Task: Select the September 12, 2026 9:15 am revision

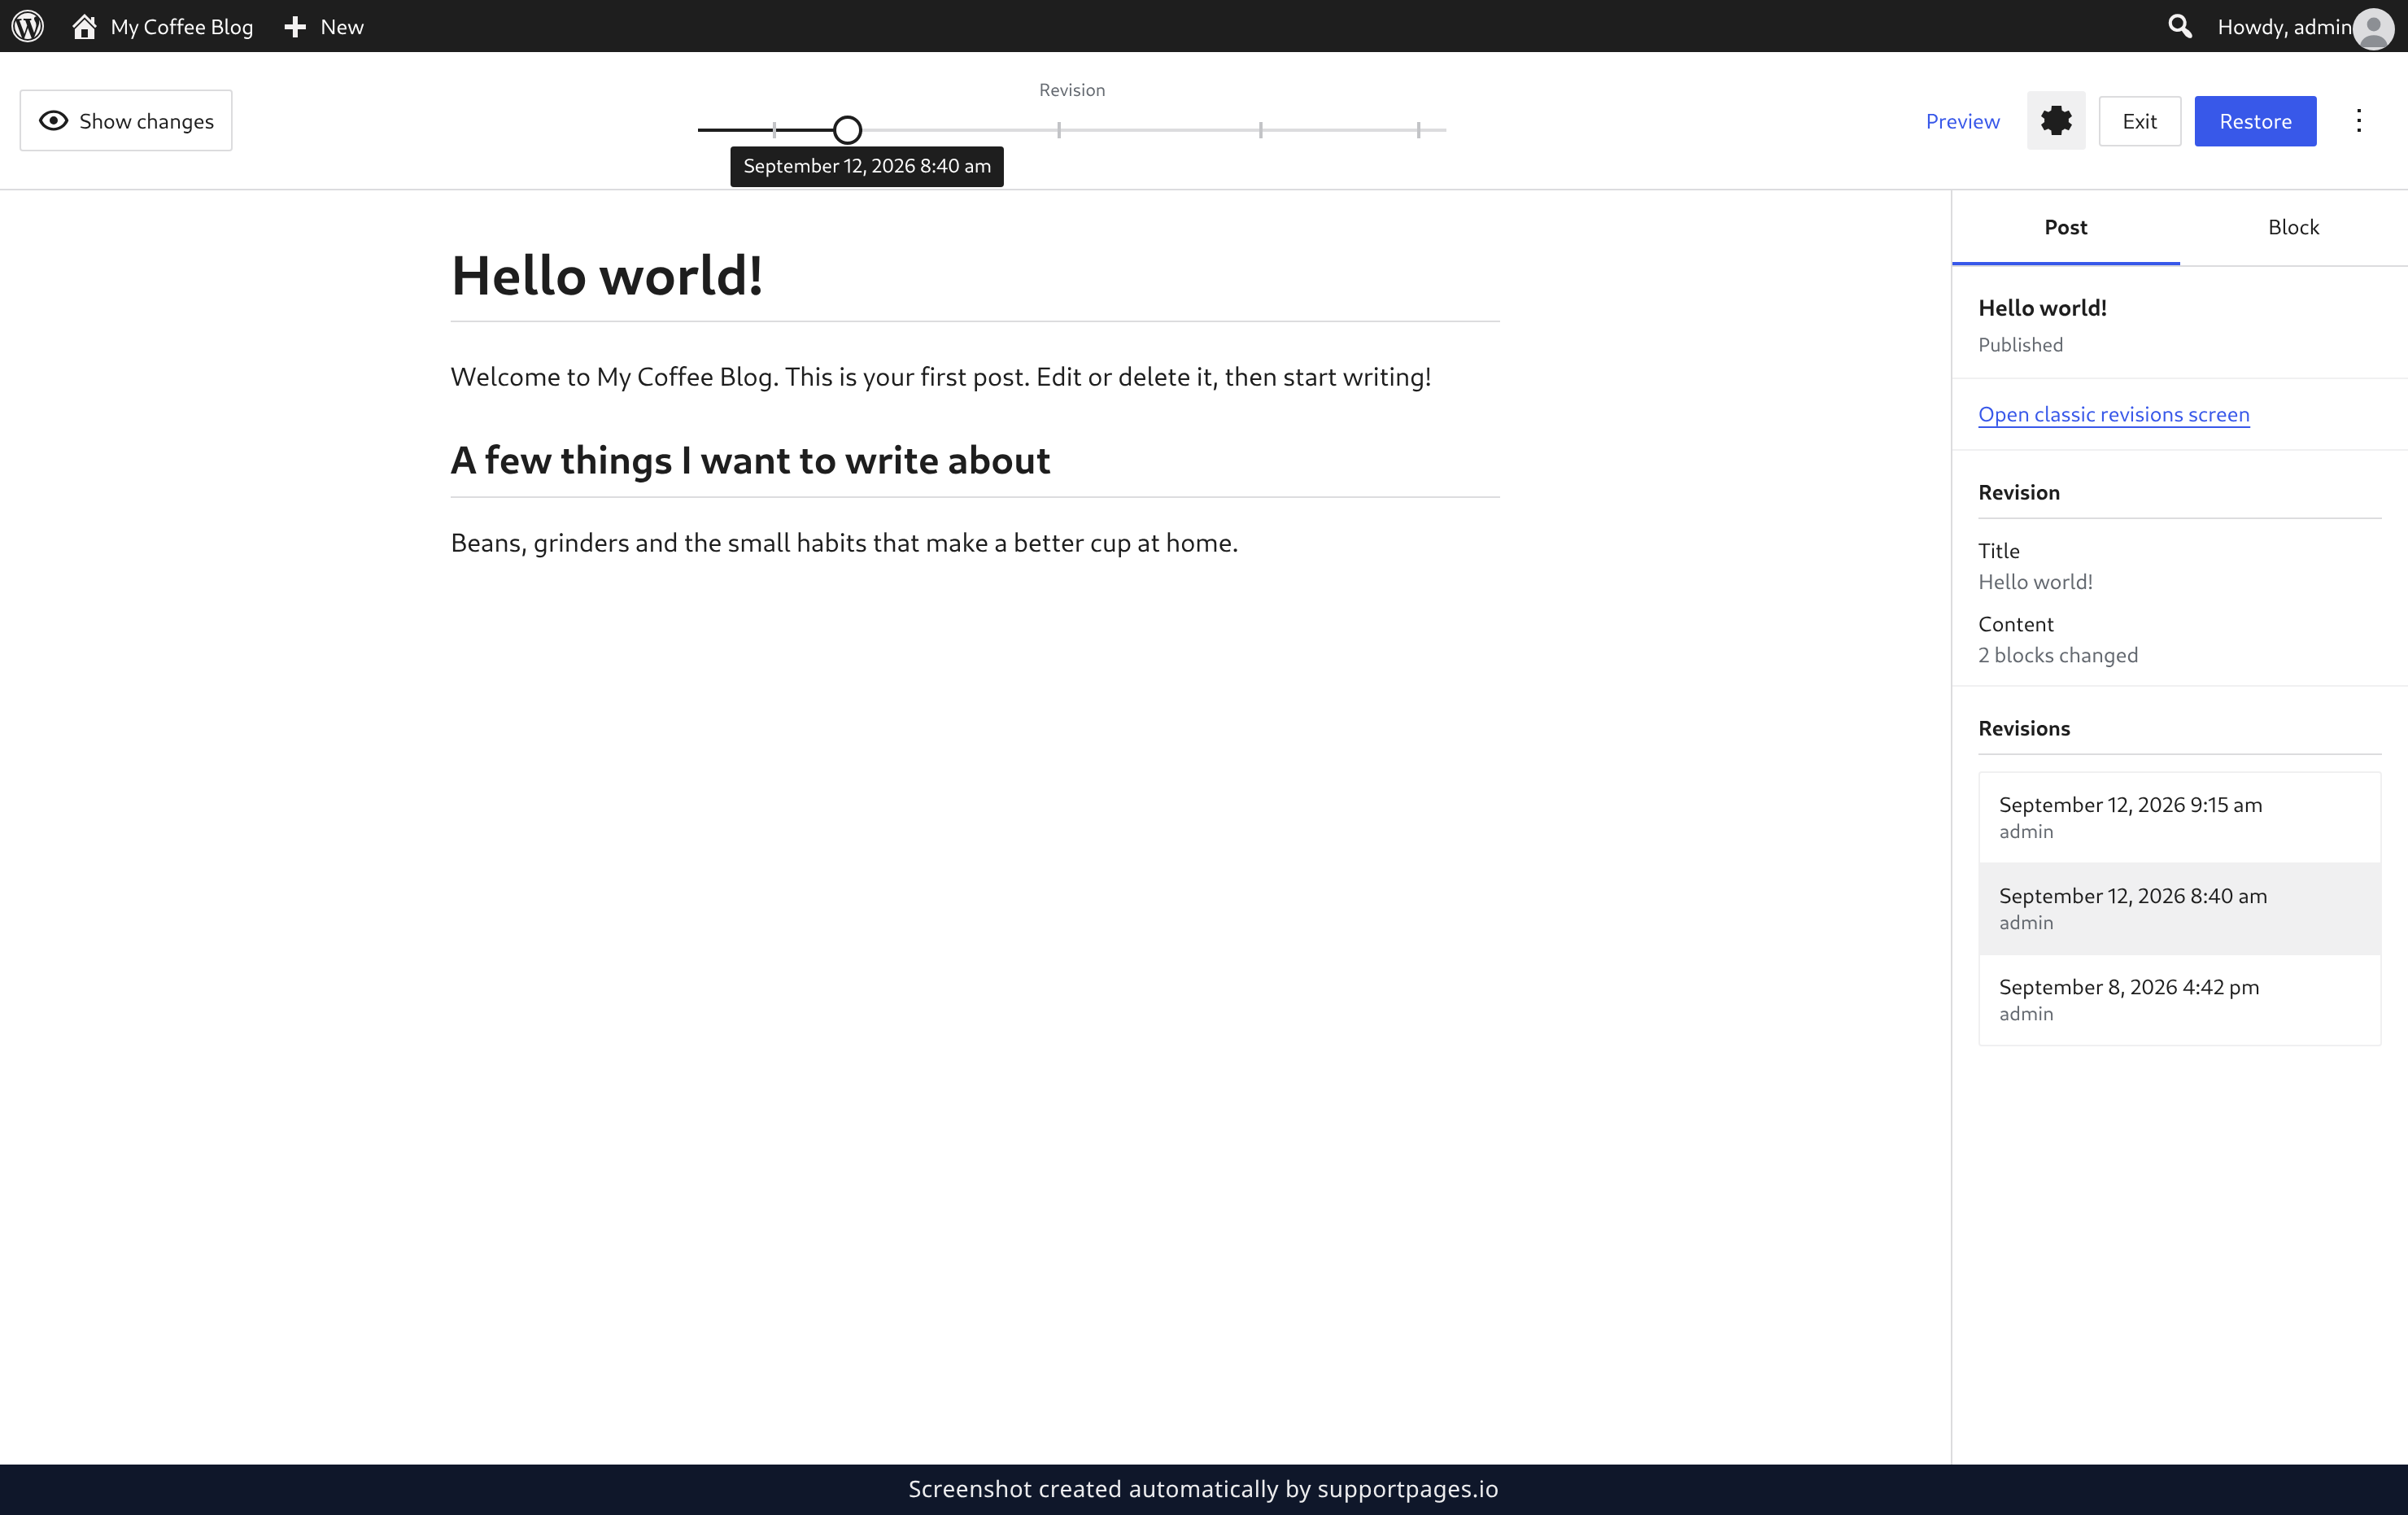Action: (x=2179, y=817)
